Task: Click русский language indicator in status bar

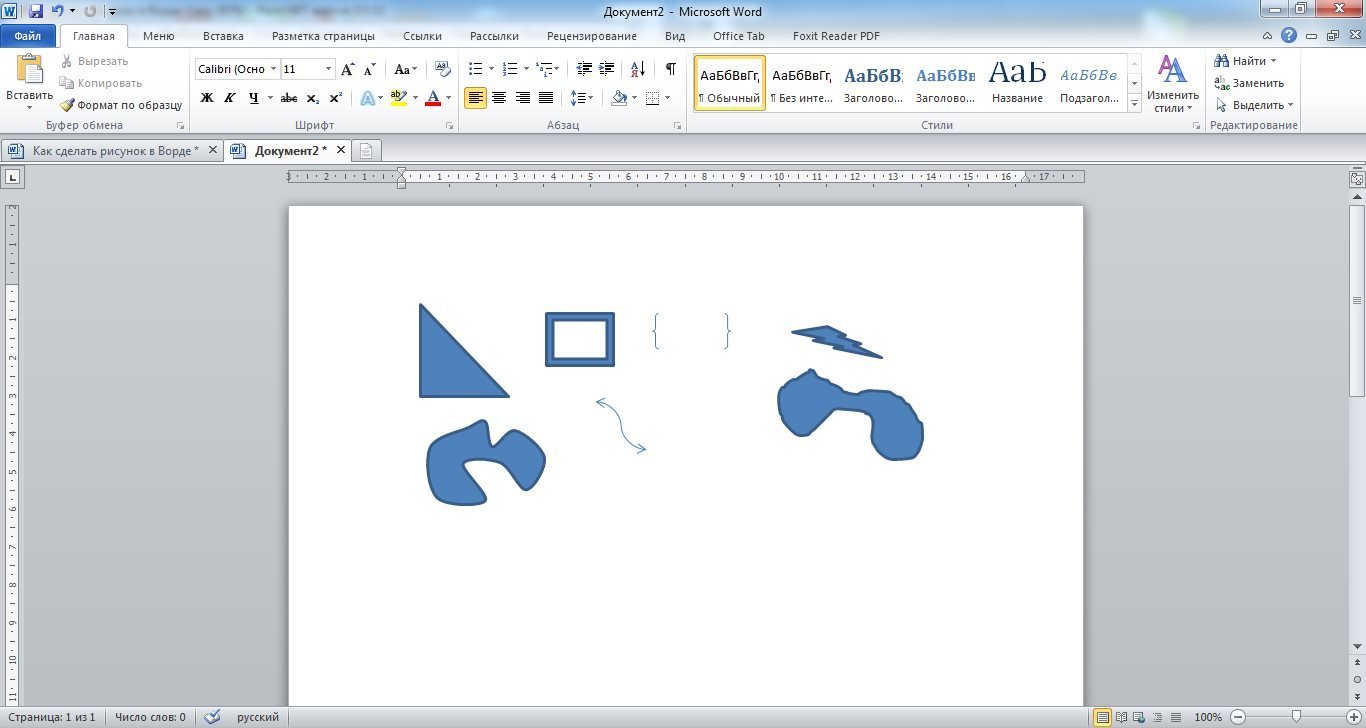Action: [x=258, y=717]
